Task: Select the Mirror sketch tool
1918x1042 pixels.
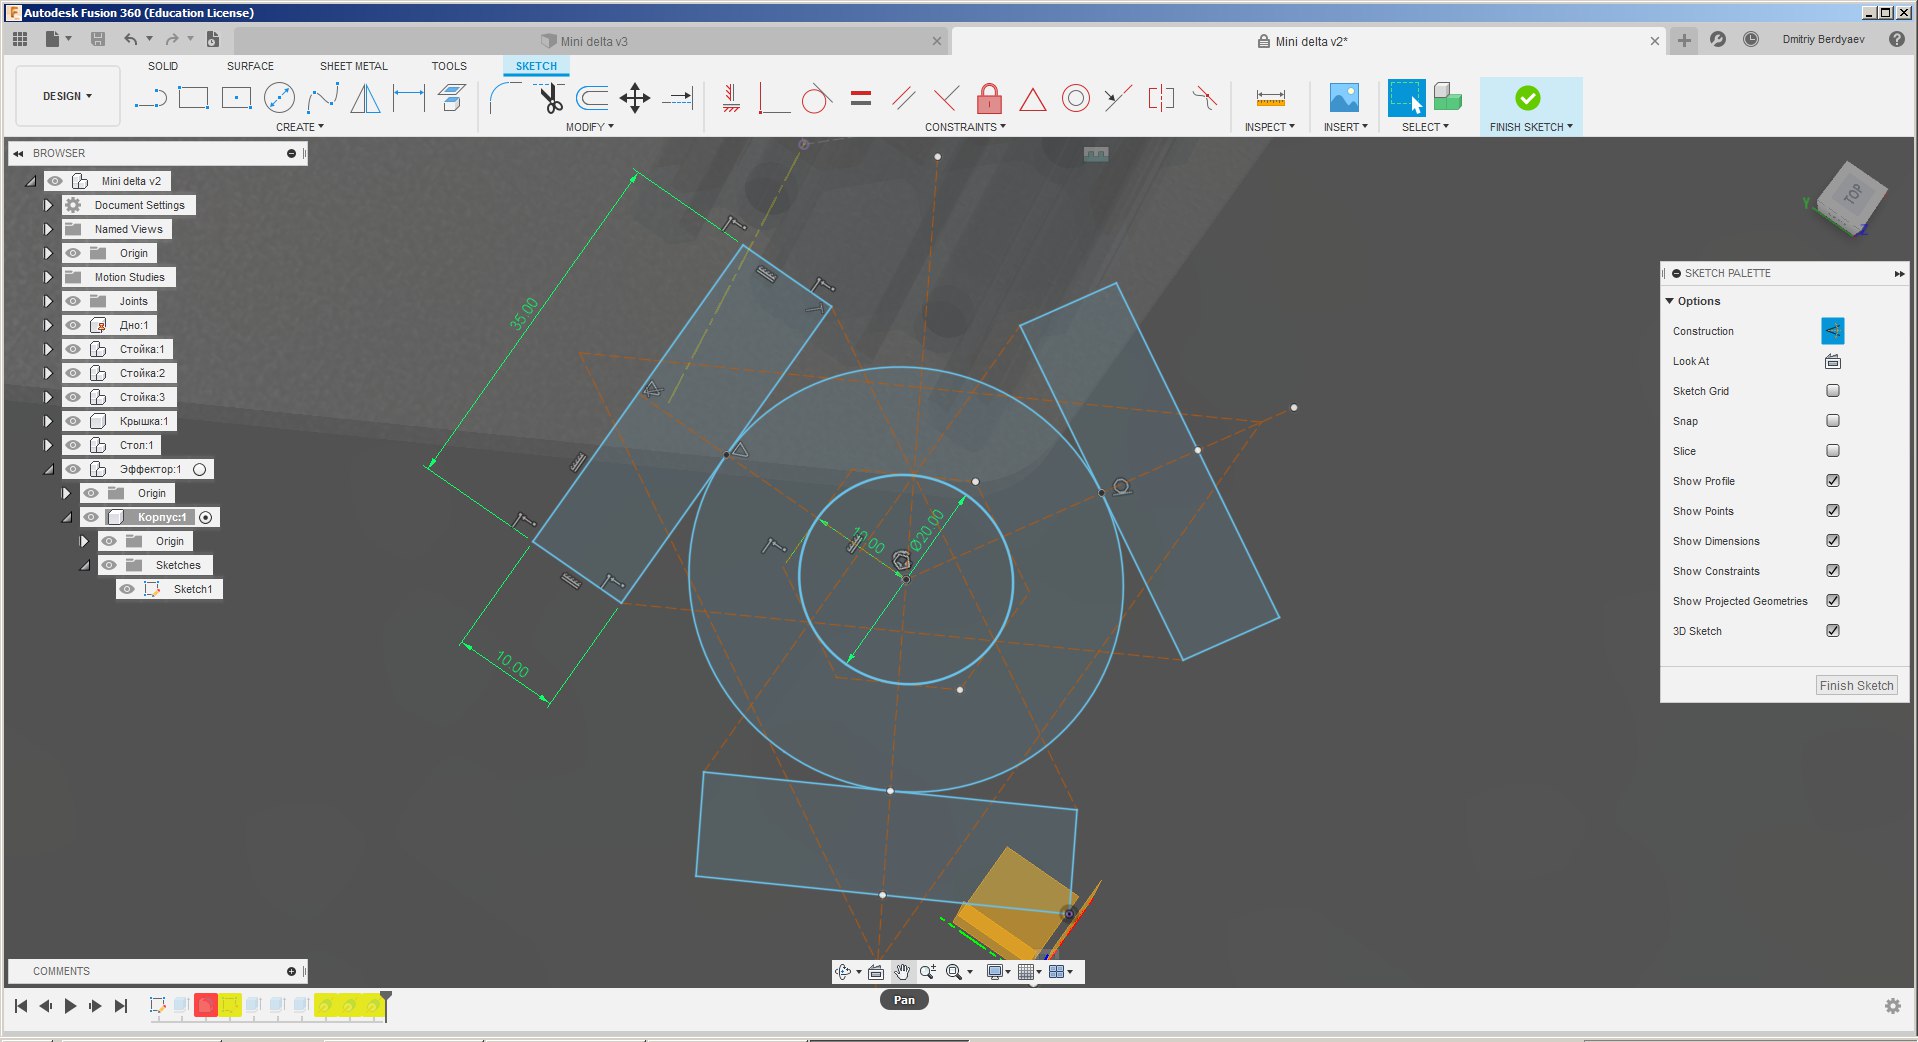Action: click(x=365, y=98)
